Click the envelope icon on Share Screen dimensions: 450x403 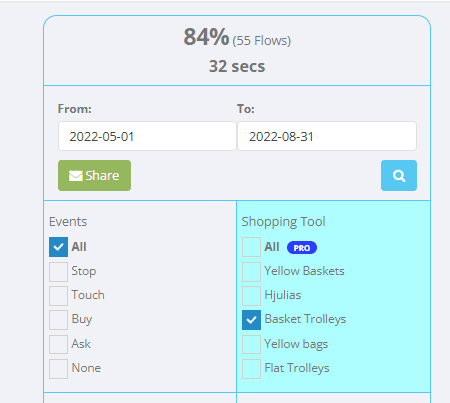pyautogui.click(x=76, y=176)
